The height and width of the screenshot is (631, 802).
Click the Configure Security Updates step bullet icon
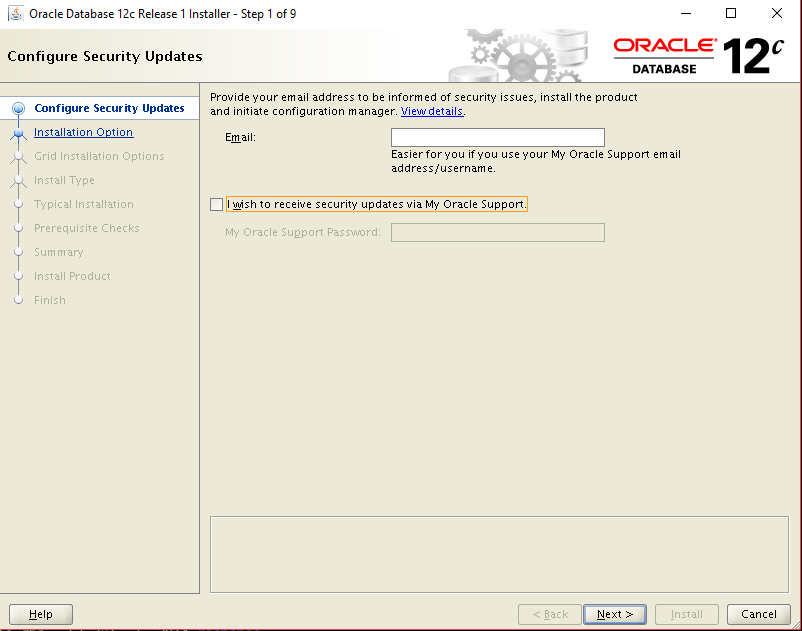18,108
